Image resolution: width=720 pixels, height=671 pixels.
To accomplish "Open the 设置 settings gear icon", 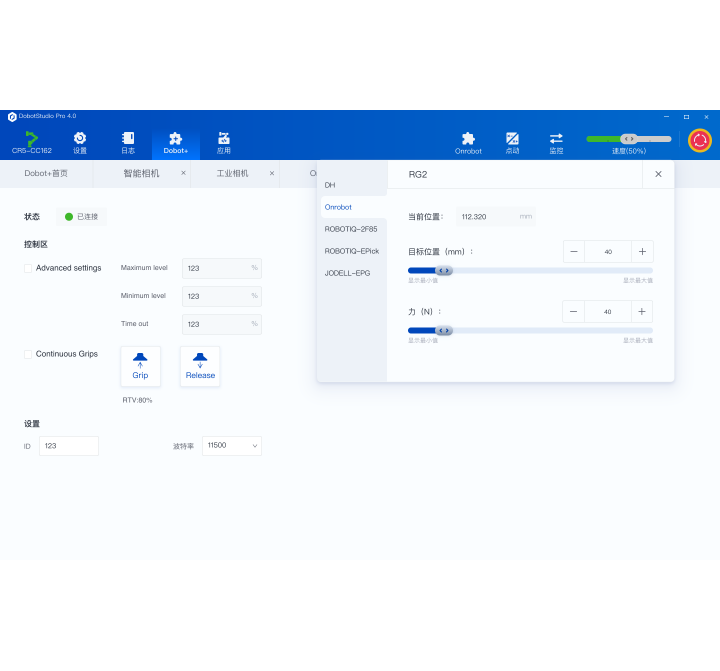I will [80, 139].
